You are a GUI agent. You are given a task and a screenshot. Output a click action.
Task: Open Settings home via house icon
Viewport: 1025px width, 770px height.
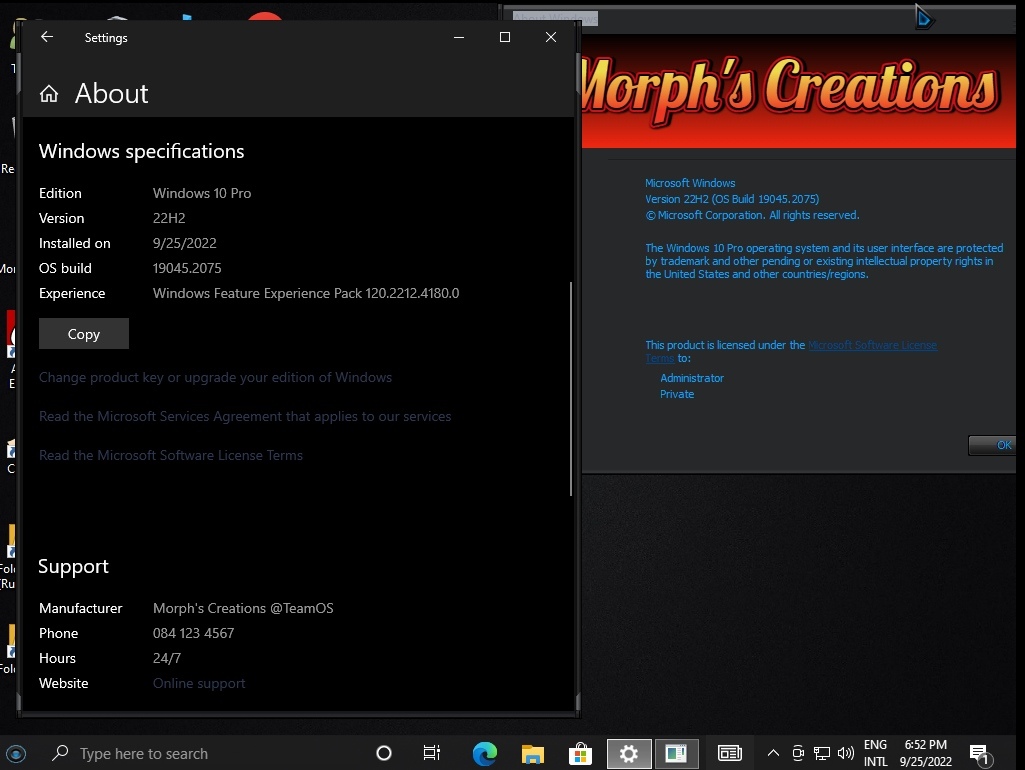[49, 94]
